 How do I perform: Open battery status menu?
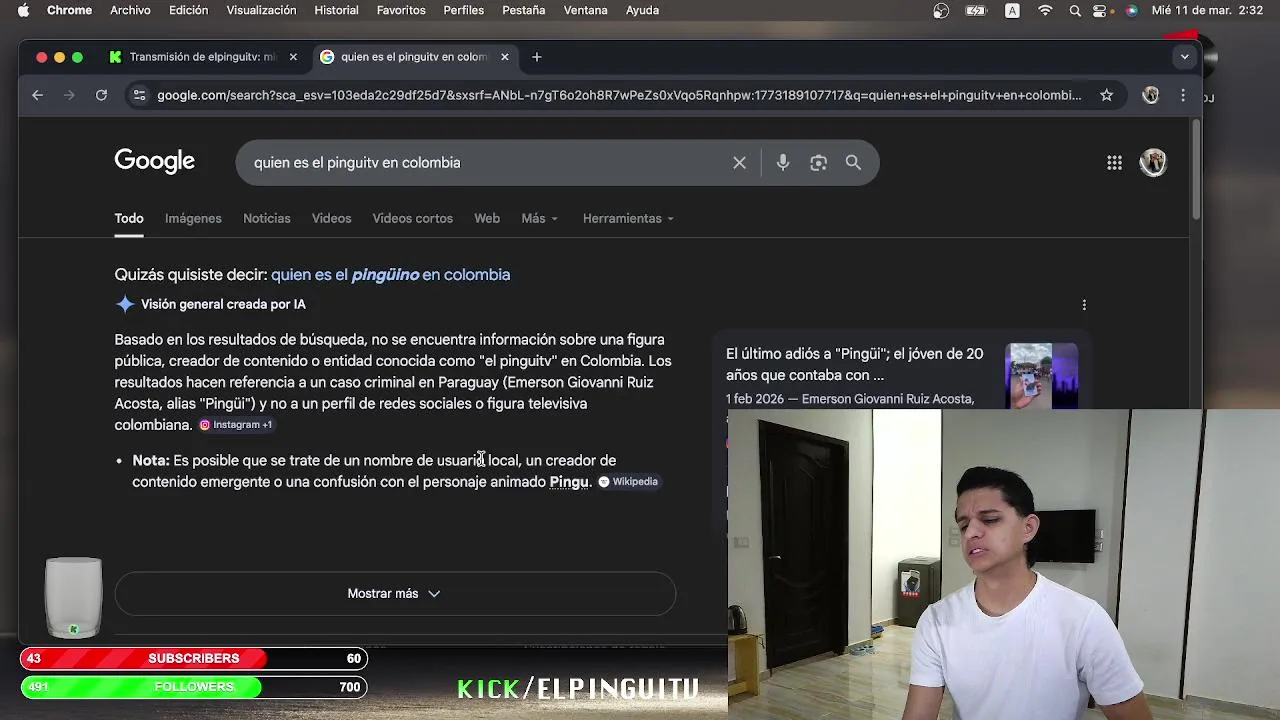(x=976, y=10)
